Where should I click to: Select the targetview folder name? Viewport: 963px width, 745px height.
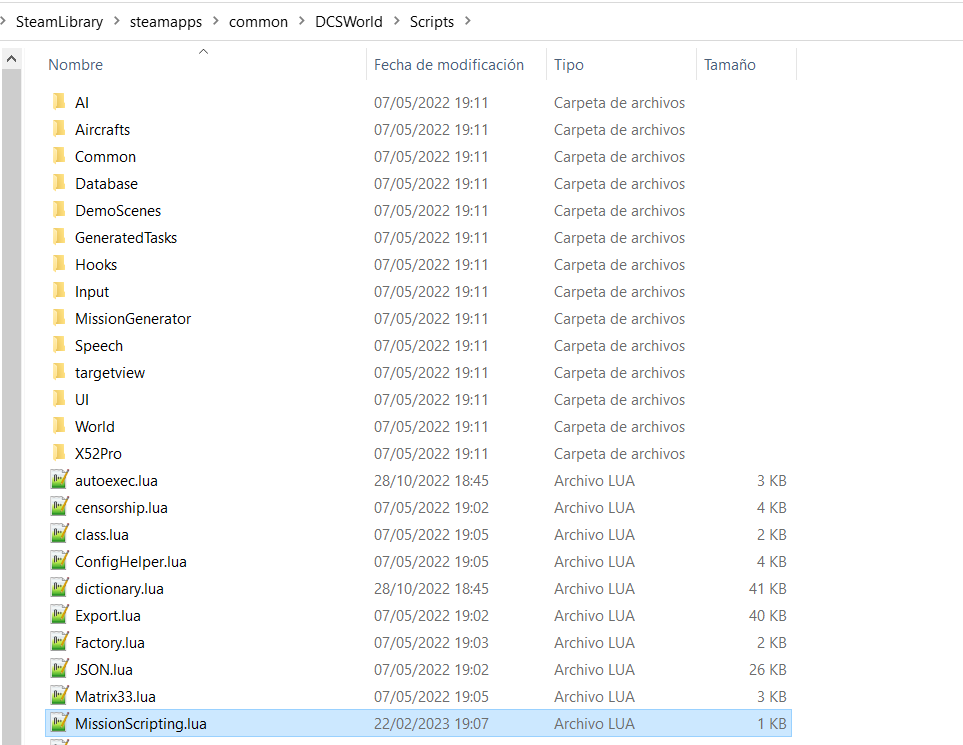coord(110,373)
